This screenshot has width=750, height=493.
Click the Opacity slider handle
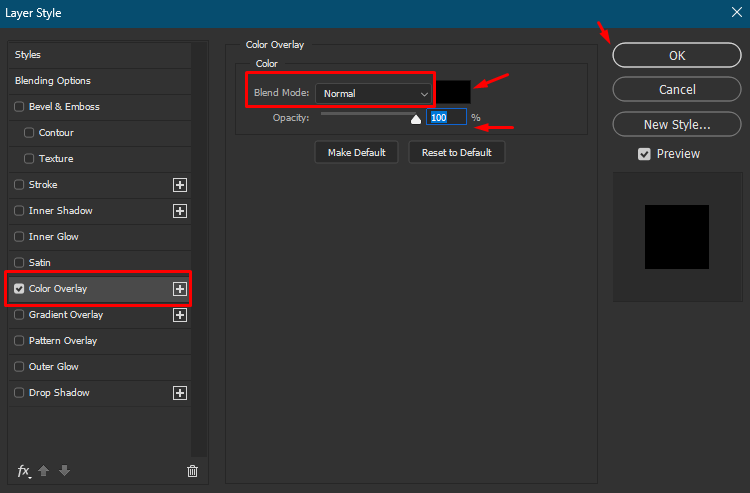[x=416, y=119]
